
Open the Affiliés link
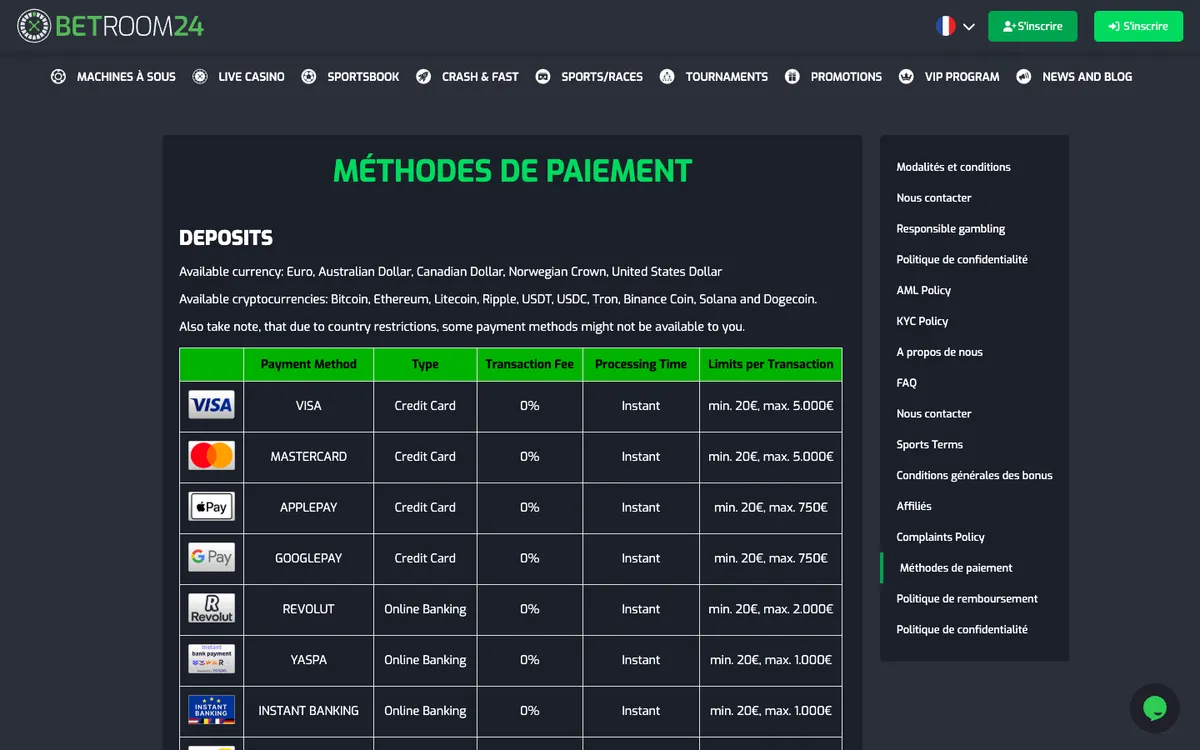(913, 506)
